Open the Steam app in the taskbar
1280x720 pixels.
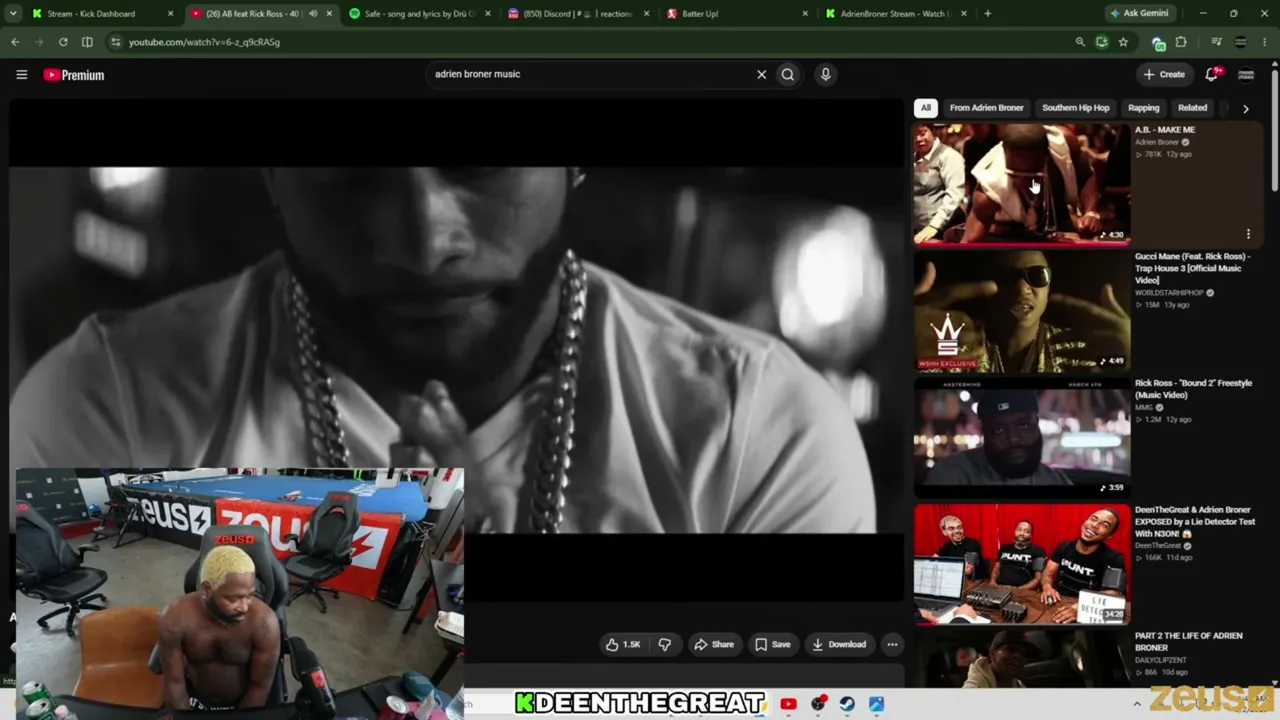pyautogui.click(x=847, y=704)
